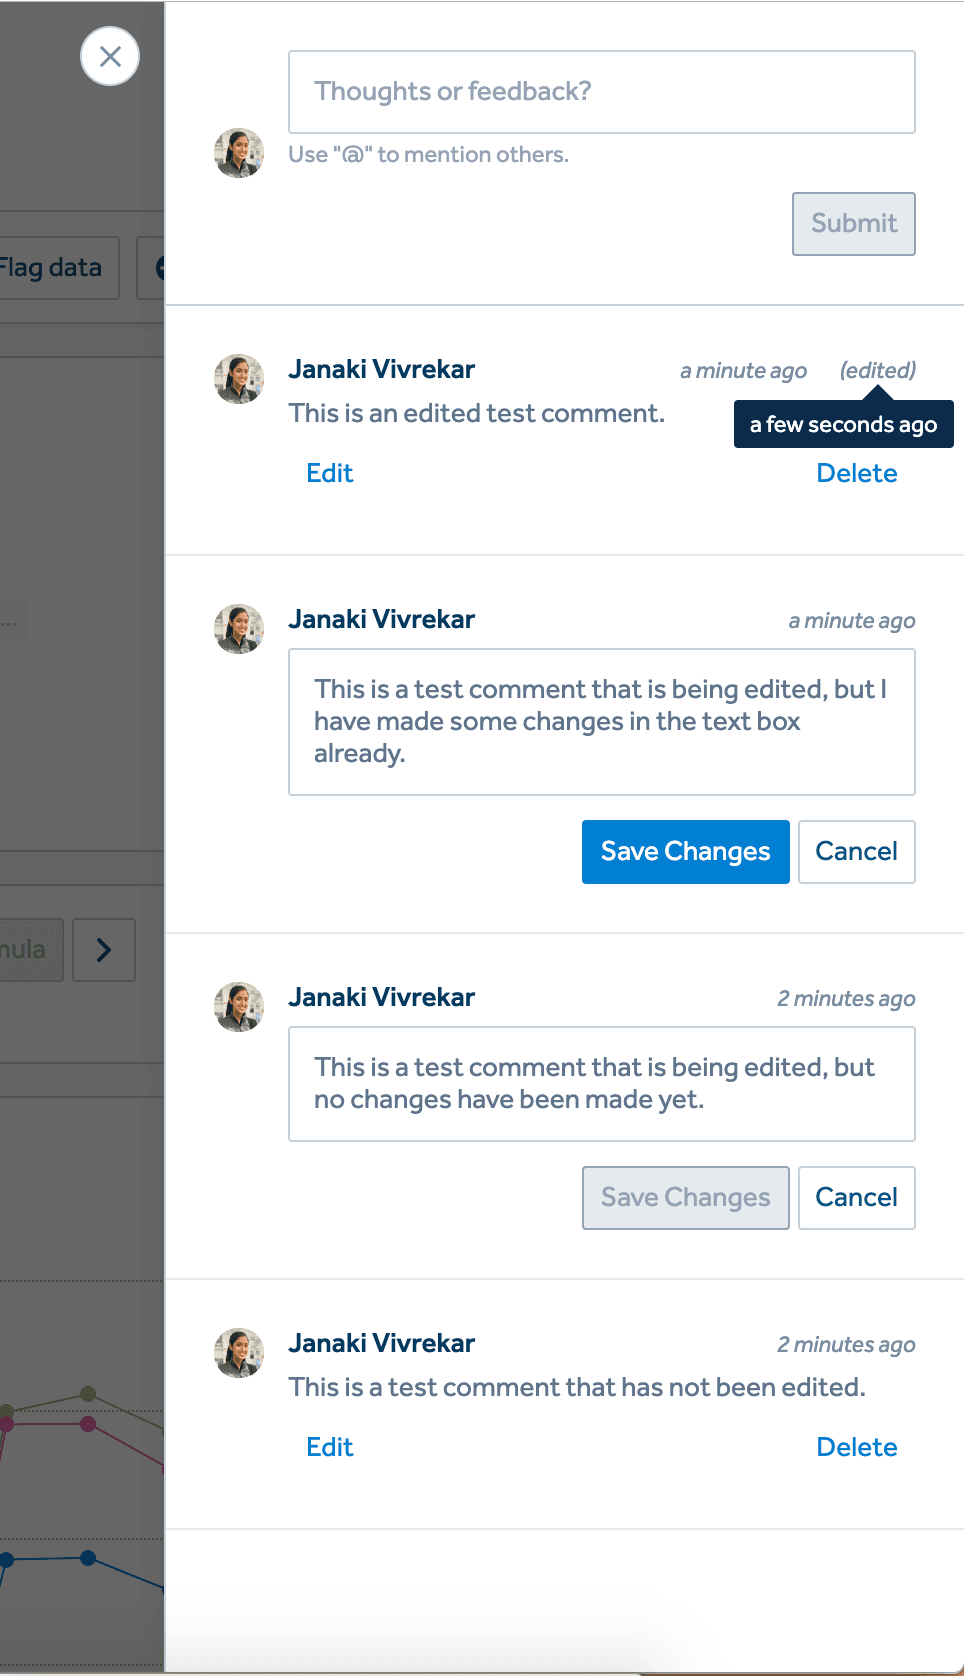Click the right chevron arrow button

tap(104, 950)
